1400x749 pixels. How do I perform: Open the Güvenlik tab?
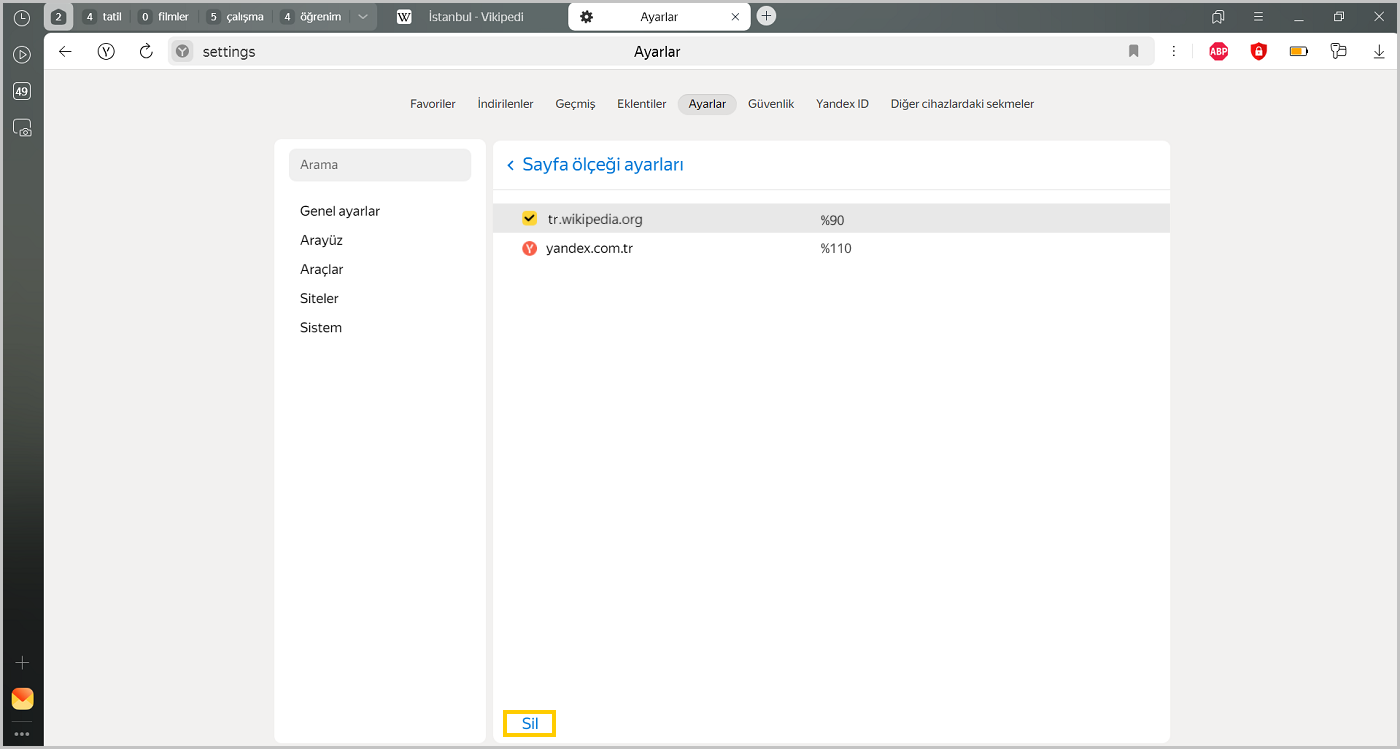(x=770, y=104)
